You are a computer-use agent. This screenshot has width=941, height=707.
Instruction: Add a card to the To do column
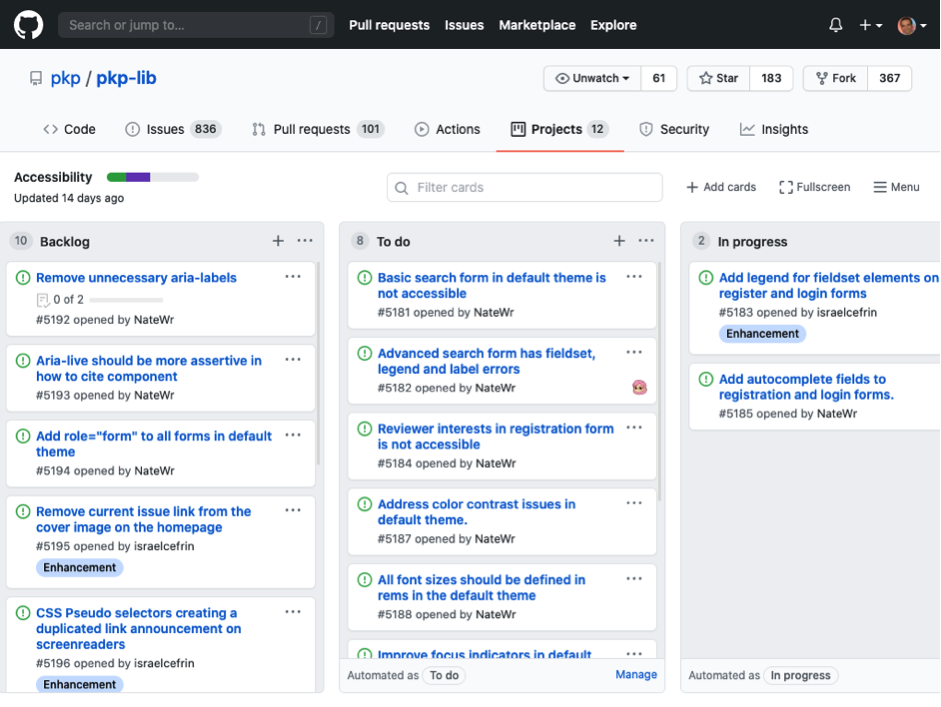point(619,241)
